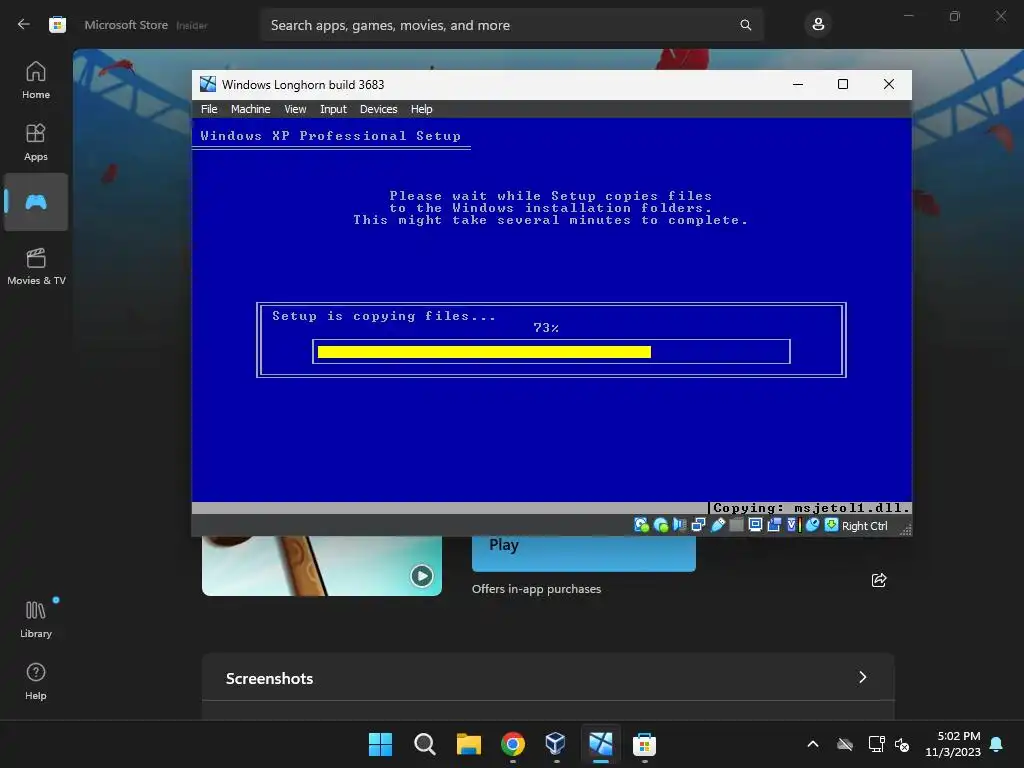Open Microsoft Store from the taskbar
Image resolution: width=1024 pixels, height=768 pixels.
[x=645, y=744]
